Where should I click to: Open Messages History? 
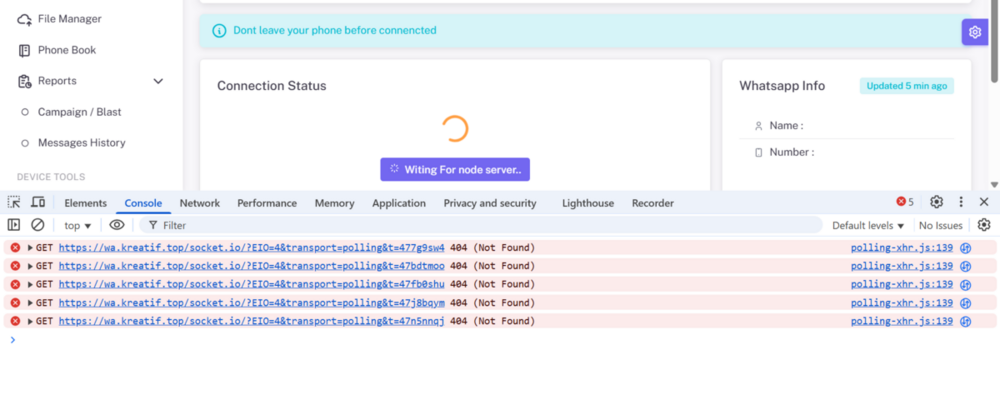pos(82,143)
